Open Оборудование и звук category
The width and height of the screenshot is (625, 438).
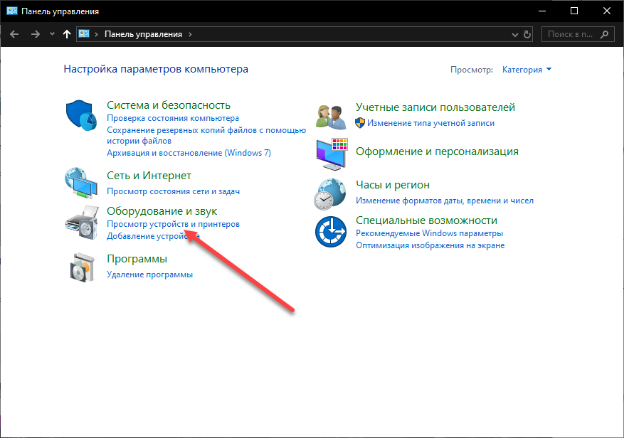162,211
